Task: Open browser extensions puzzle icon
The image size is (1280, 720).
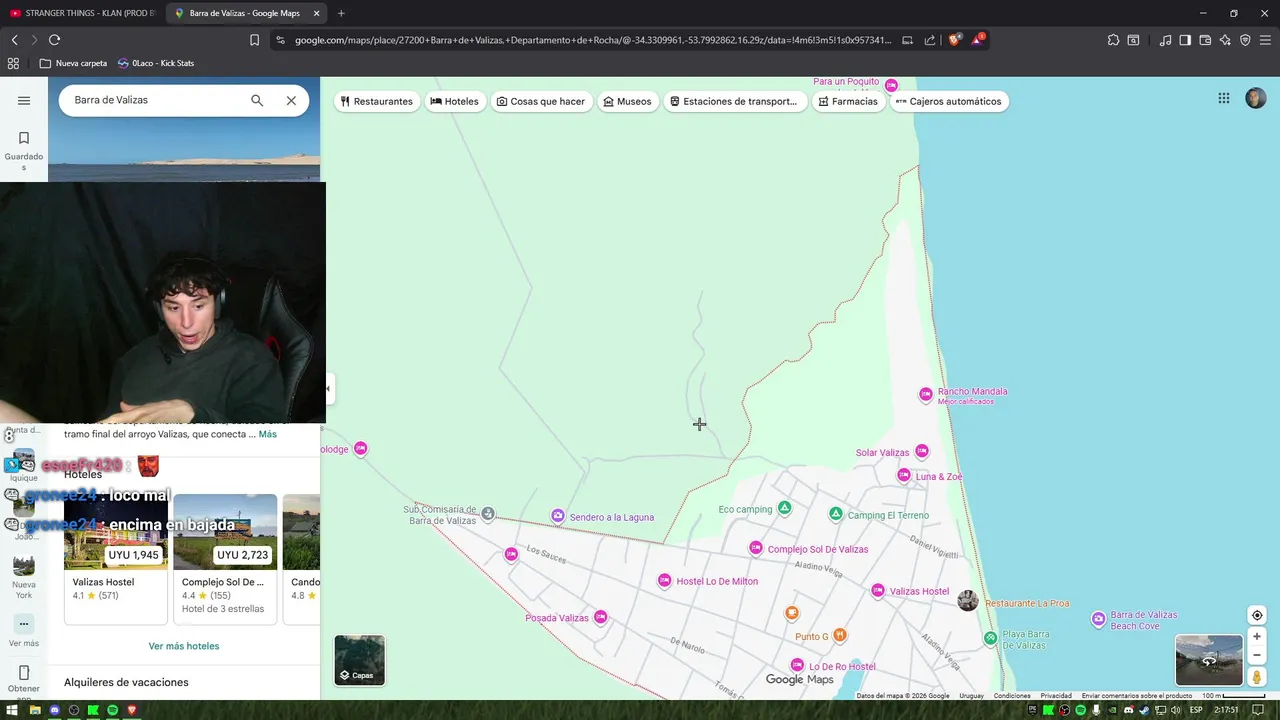Action: 1113,40
